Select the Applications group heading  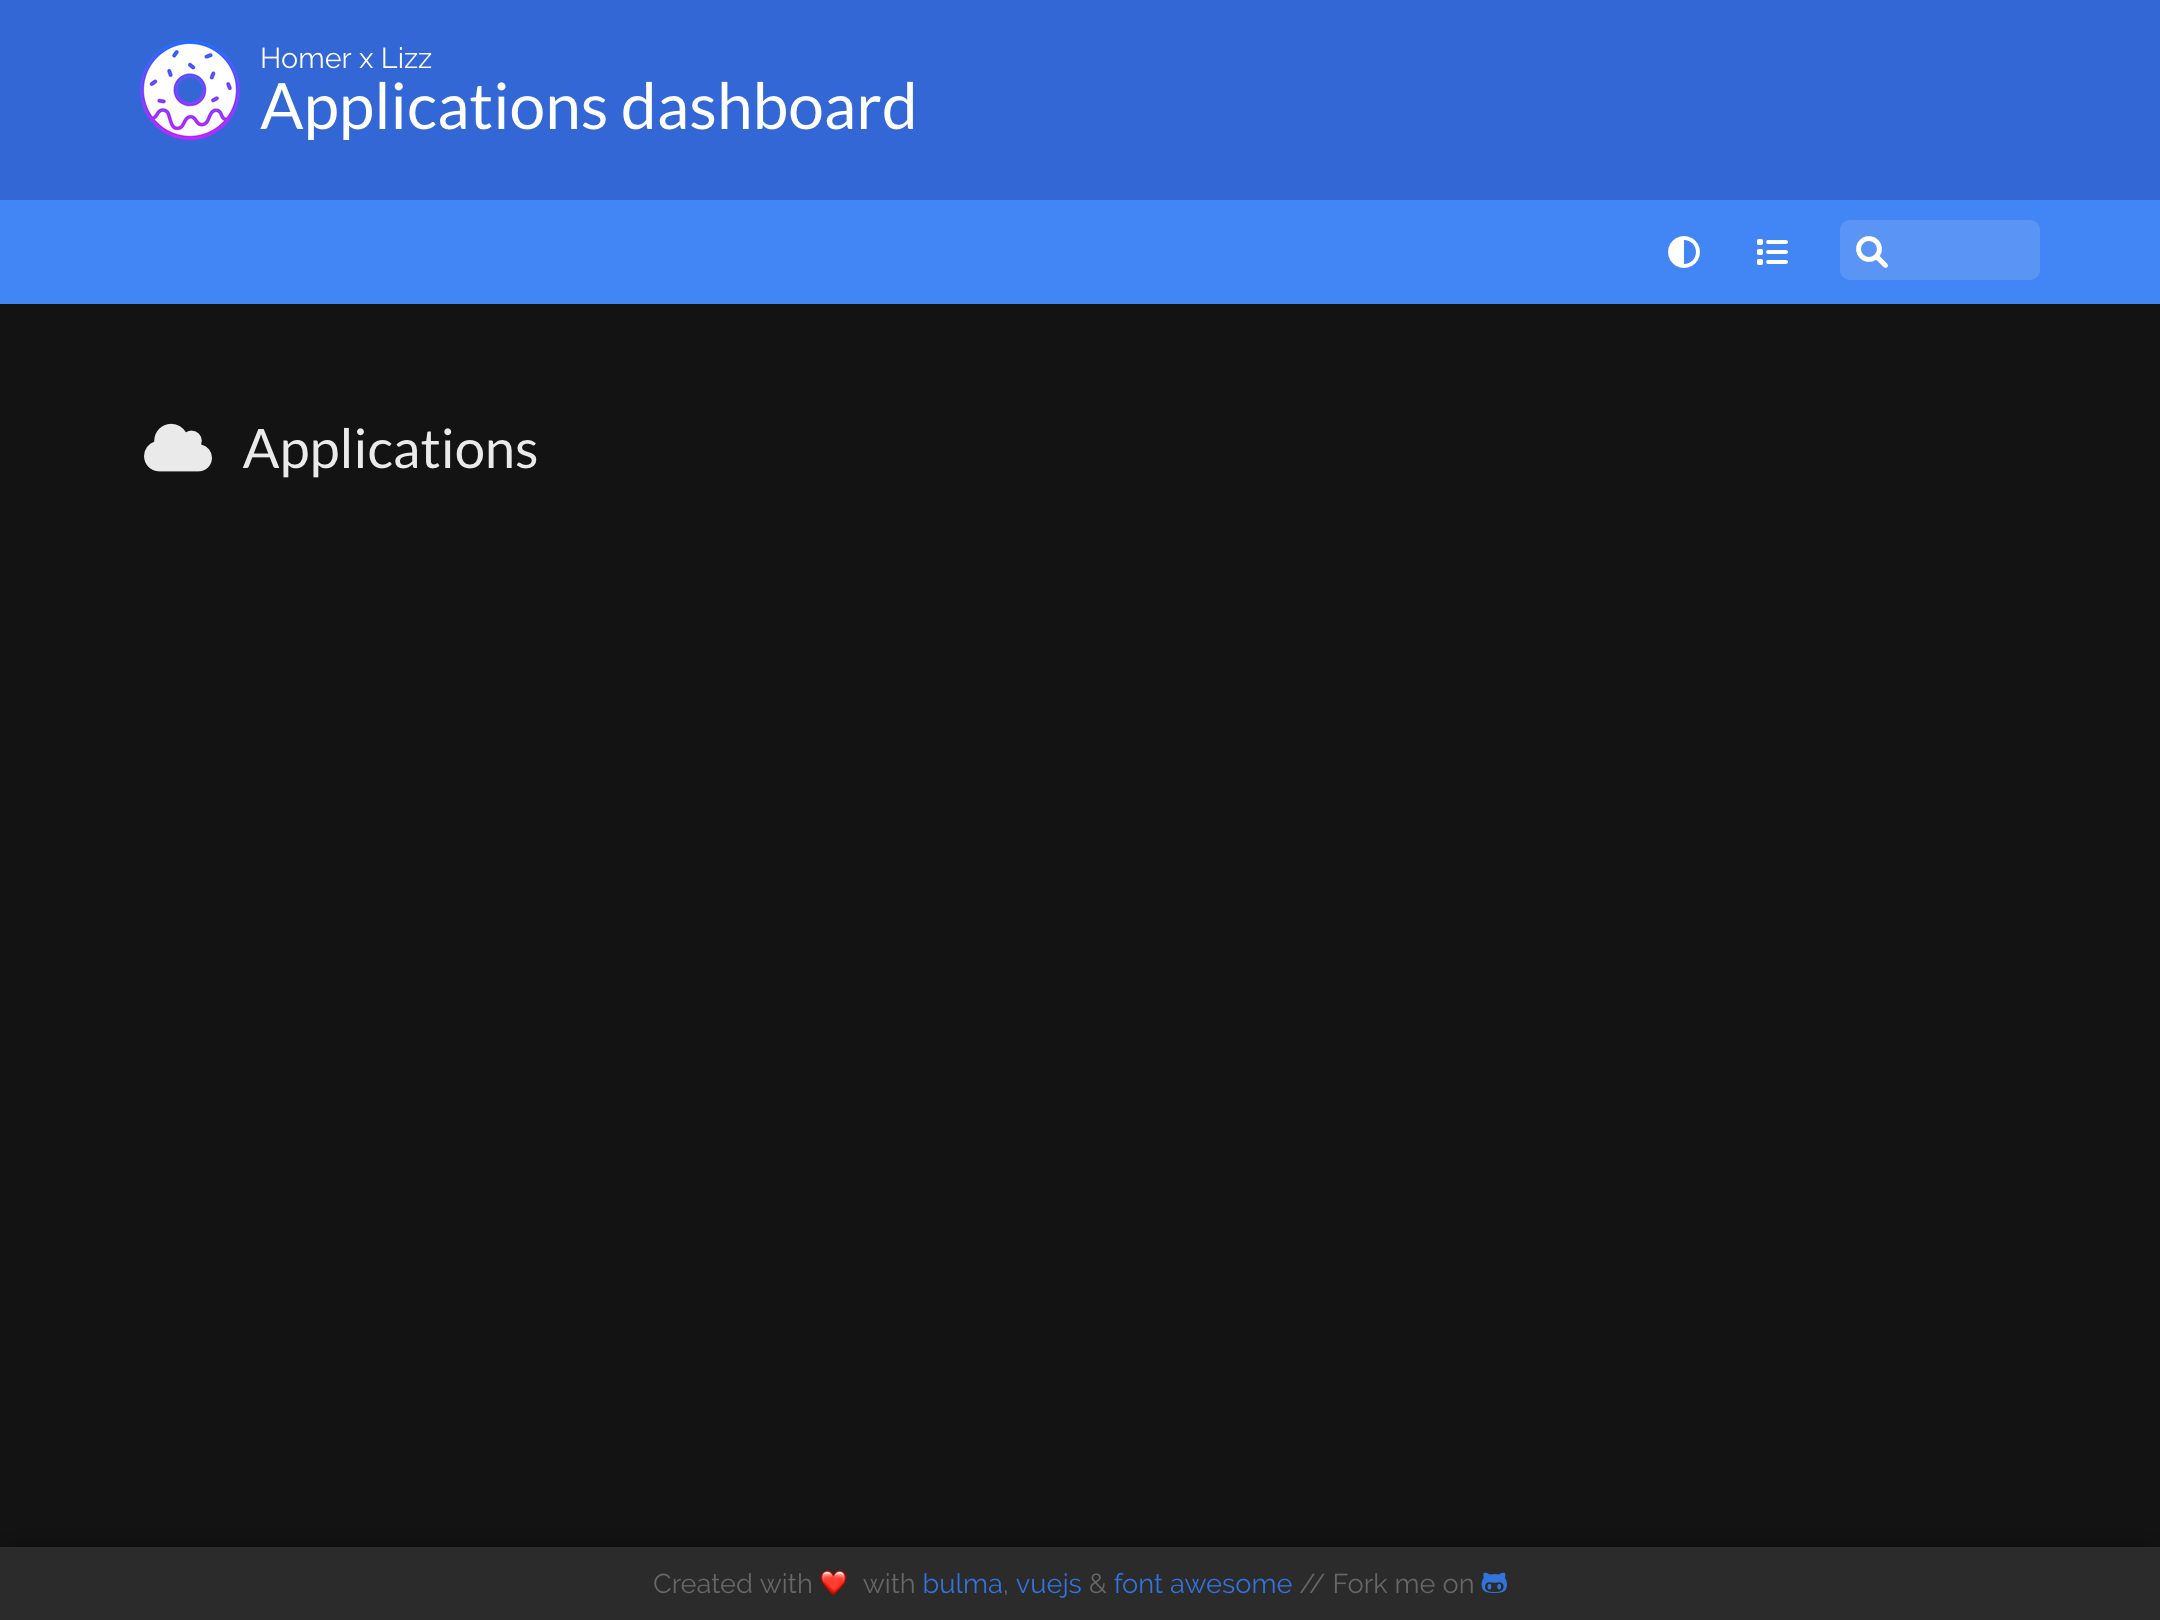[x=390, y=450]
